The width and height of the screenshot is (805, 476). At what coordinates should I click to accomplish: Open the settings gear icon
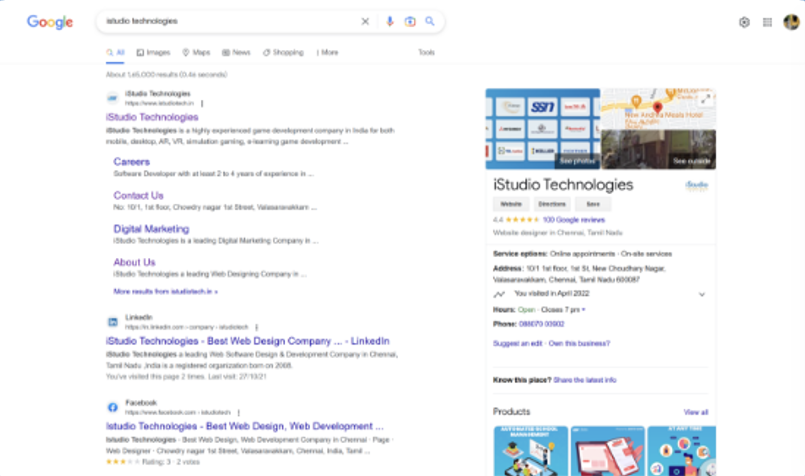[x=744, y=22]
